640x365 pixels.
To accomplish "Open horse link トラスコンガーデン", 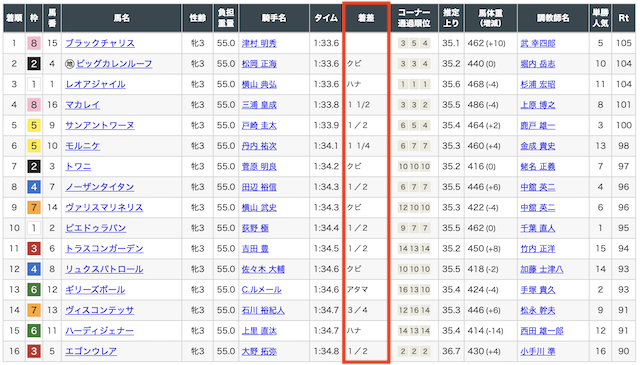I will pyautogui.click(x=104, y=249).
